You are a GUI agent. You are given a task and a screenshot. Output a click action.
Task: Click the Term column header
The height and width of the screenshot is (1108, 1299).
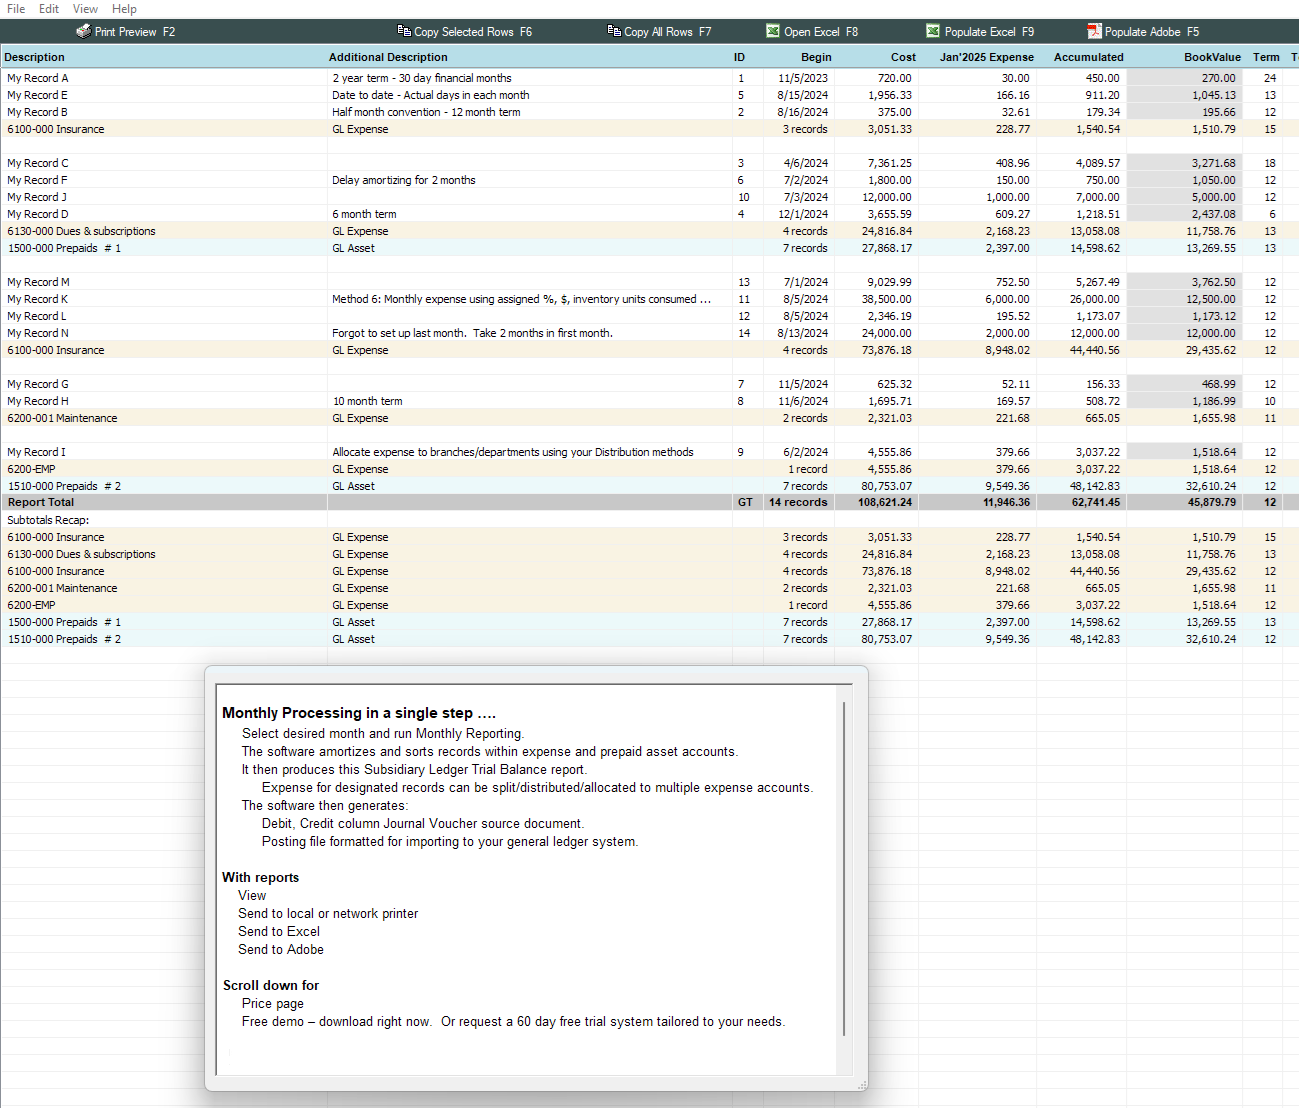(1266, 57)
